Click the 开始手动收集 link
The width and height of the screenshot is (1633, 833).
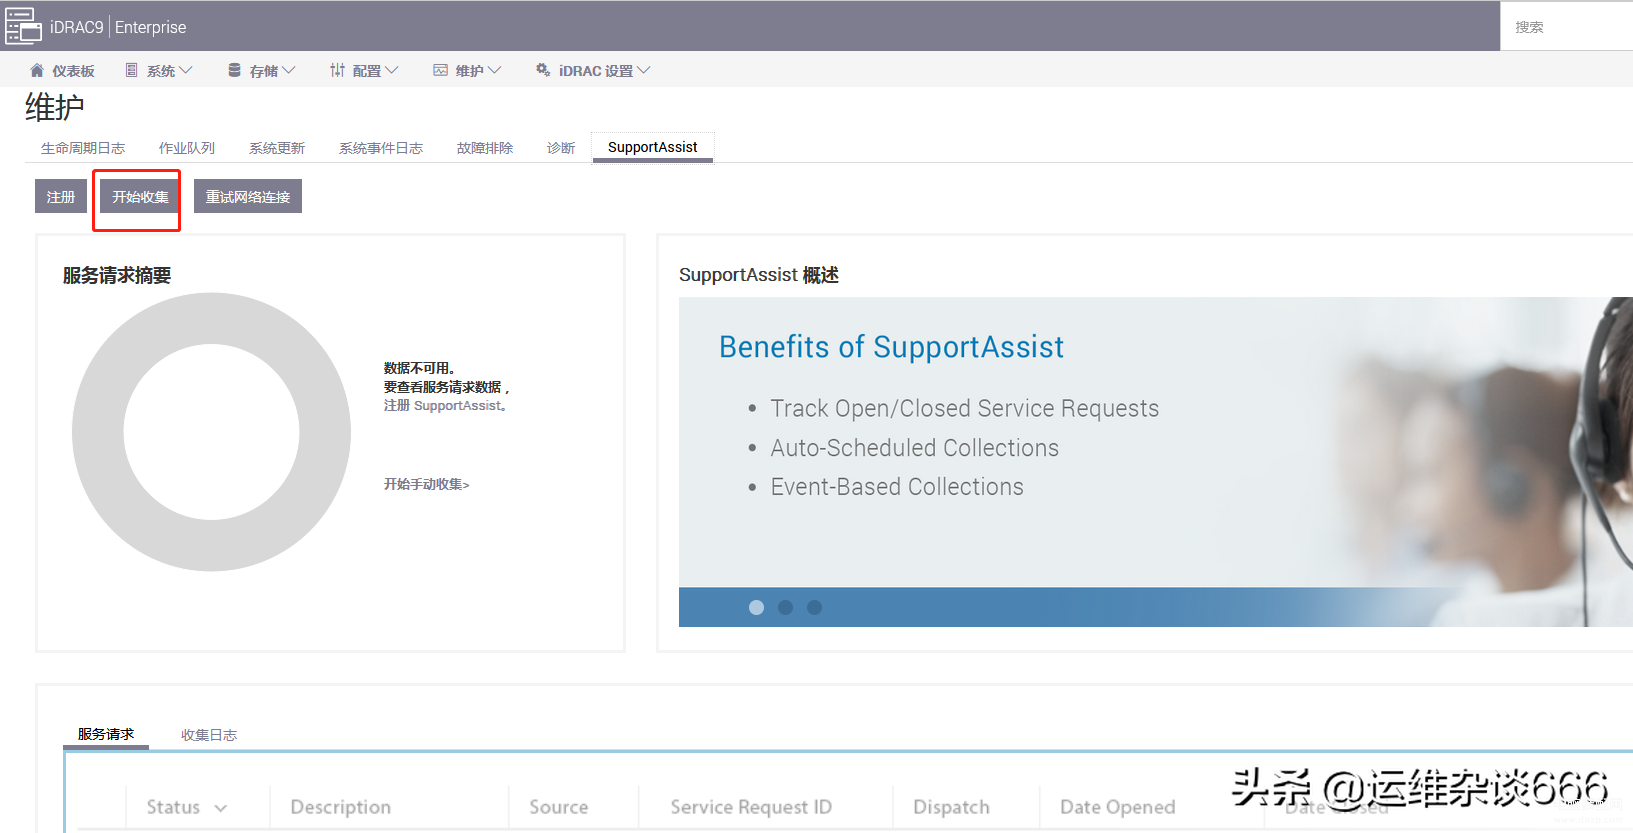427,484
